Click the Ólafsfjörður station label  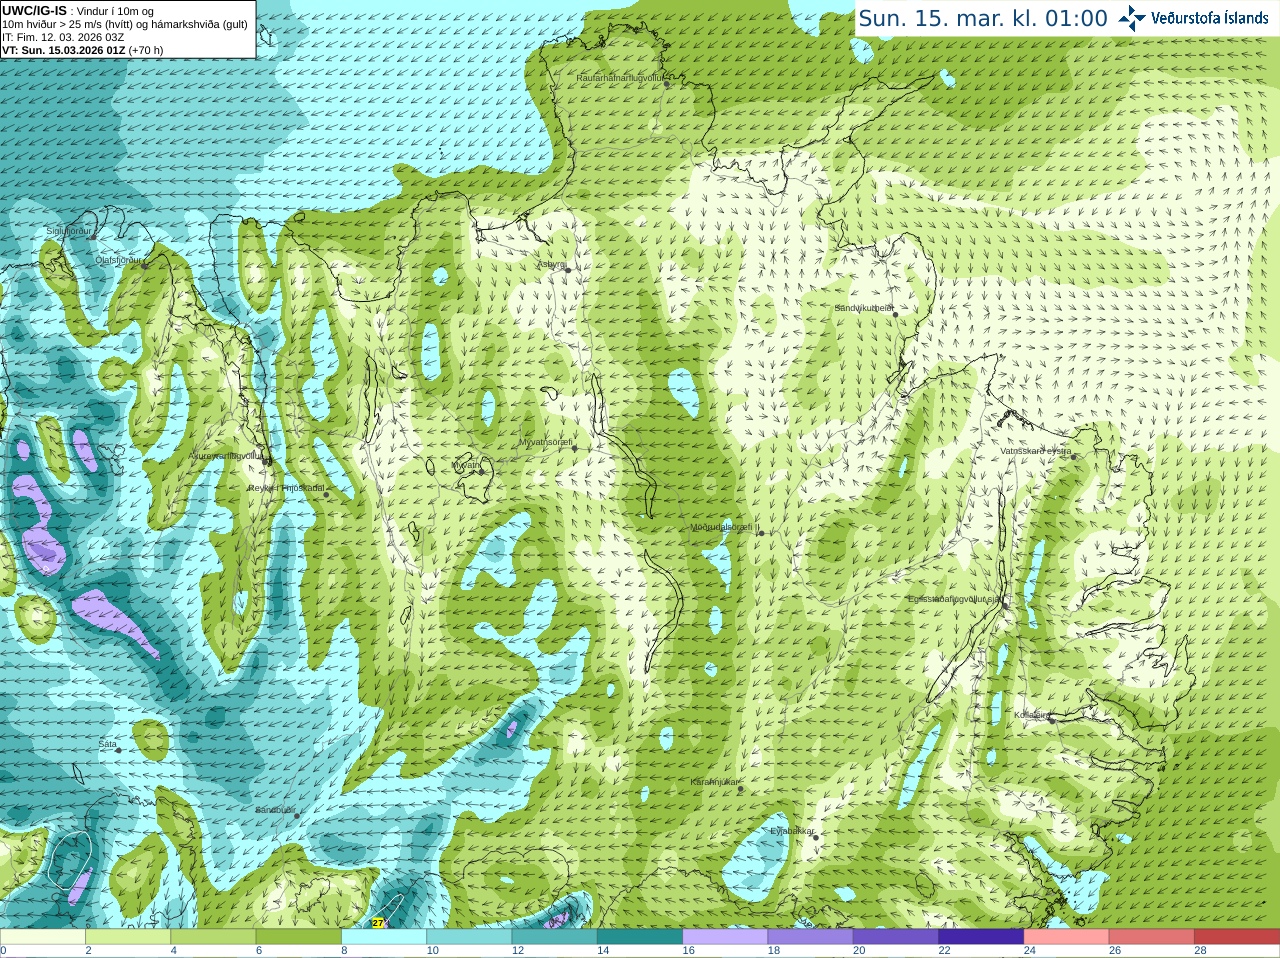point(119,259)
